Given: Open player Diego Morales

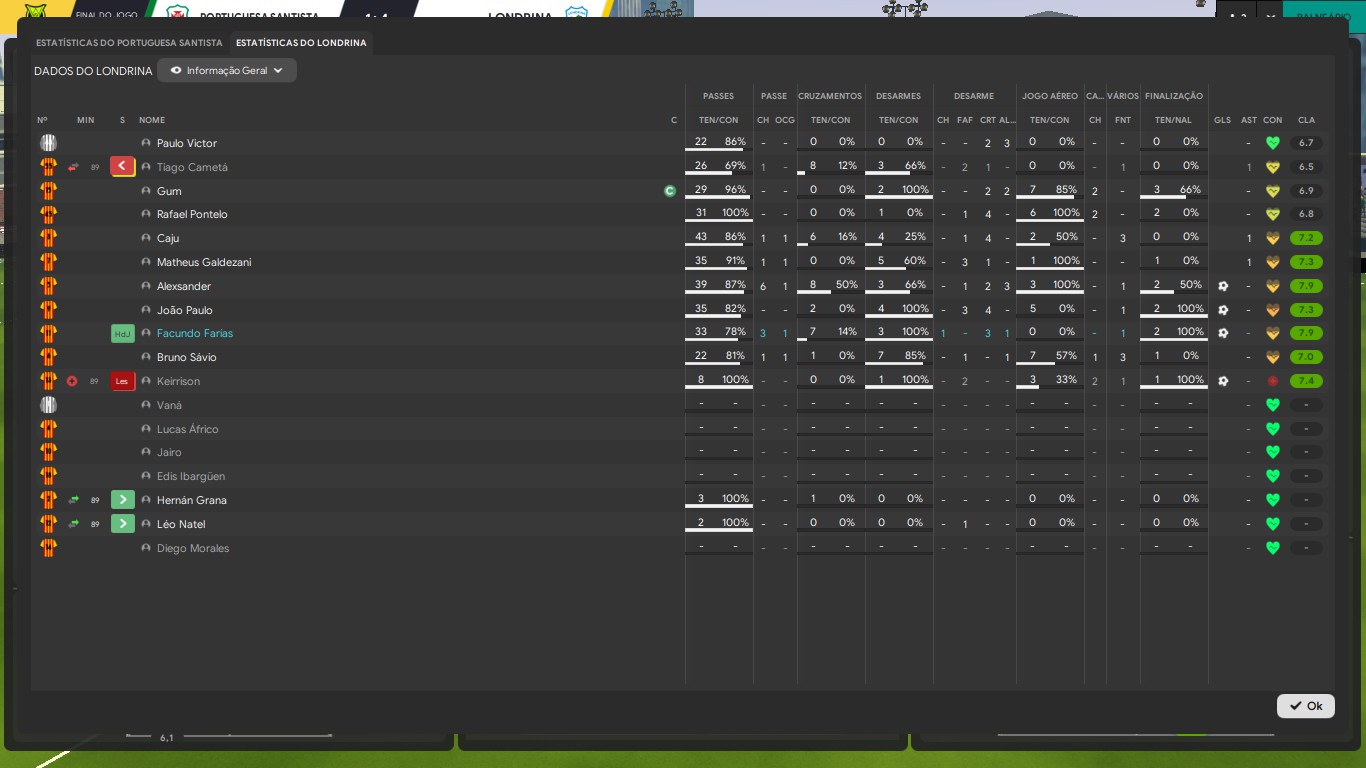Looking at the screenshot, I should (193, 548).
